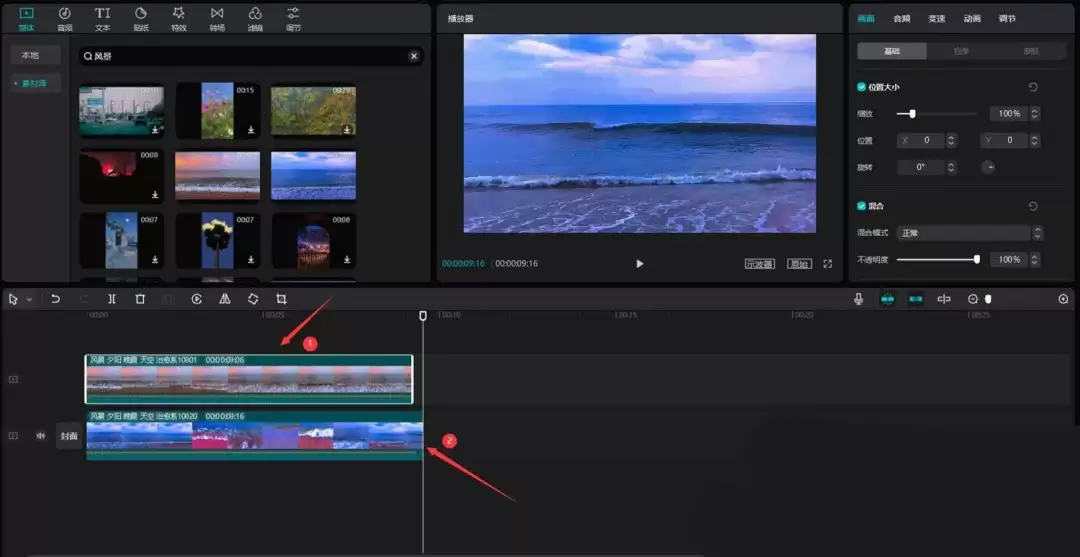Open the 音频 (Audio) media panel

65,18
